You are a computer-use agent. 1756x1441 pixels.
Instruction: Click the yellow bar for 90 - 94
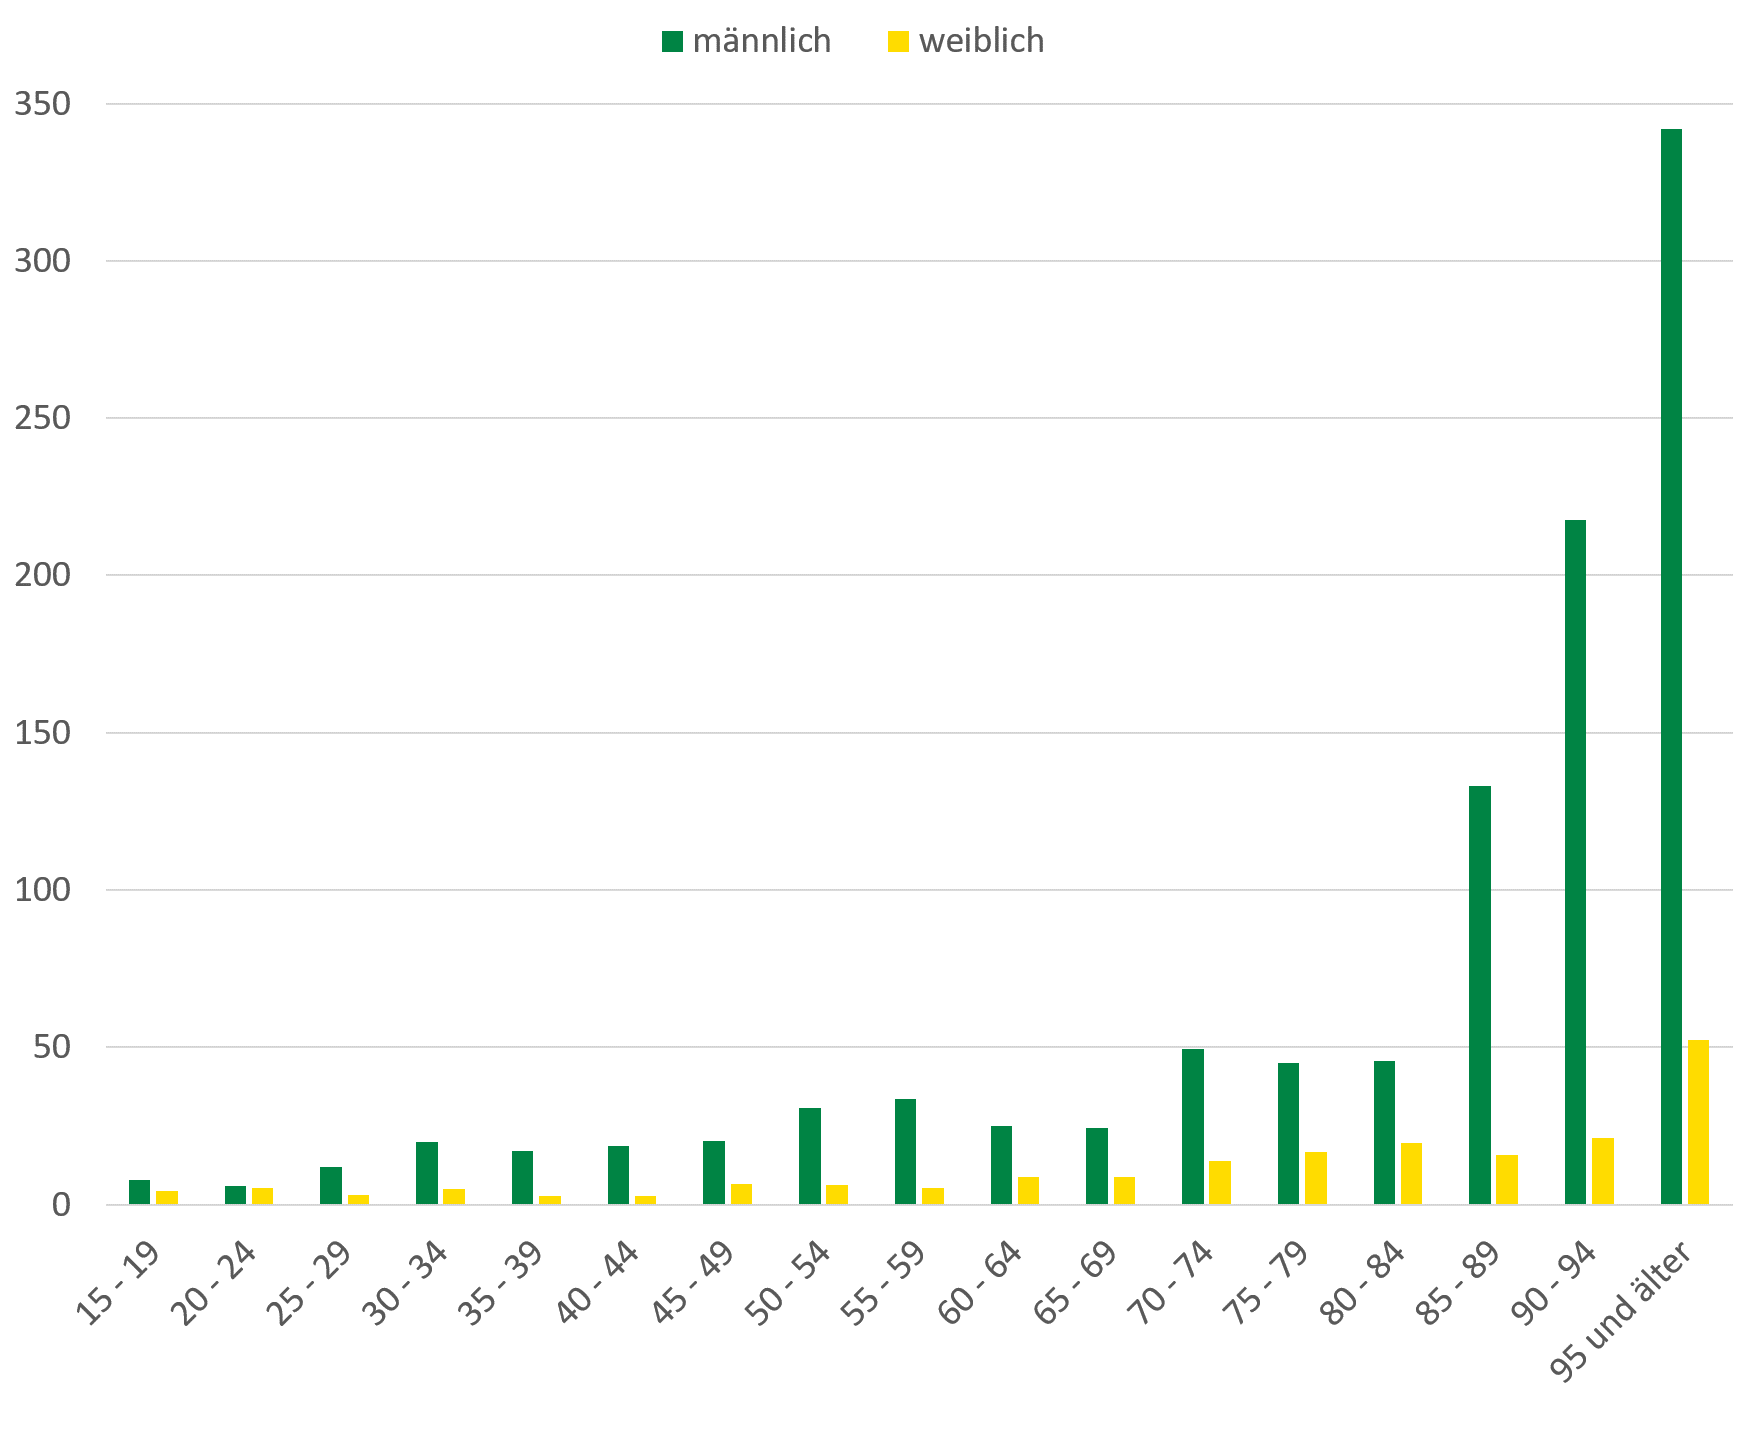click(x=1603, y=1171)
